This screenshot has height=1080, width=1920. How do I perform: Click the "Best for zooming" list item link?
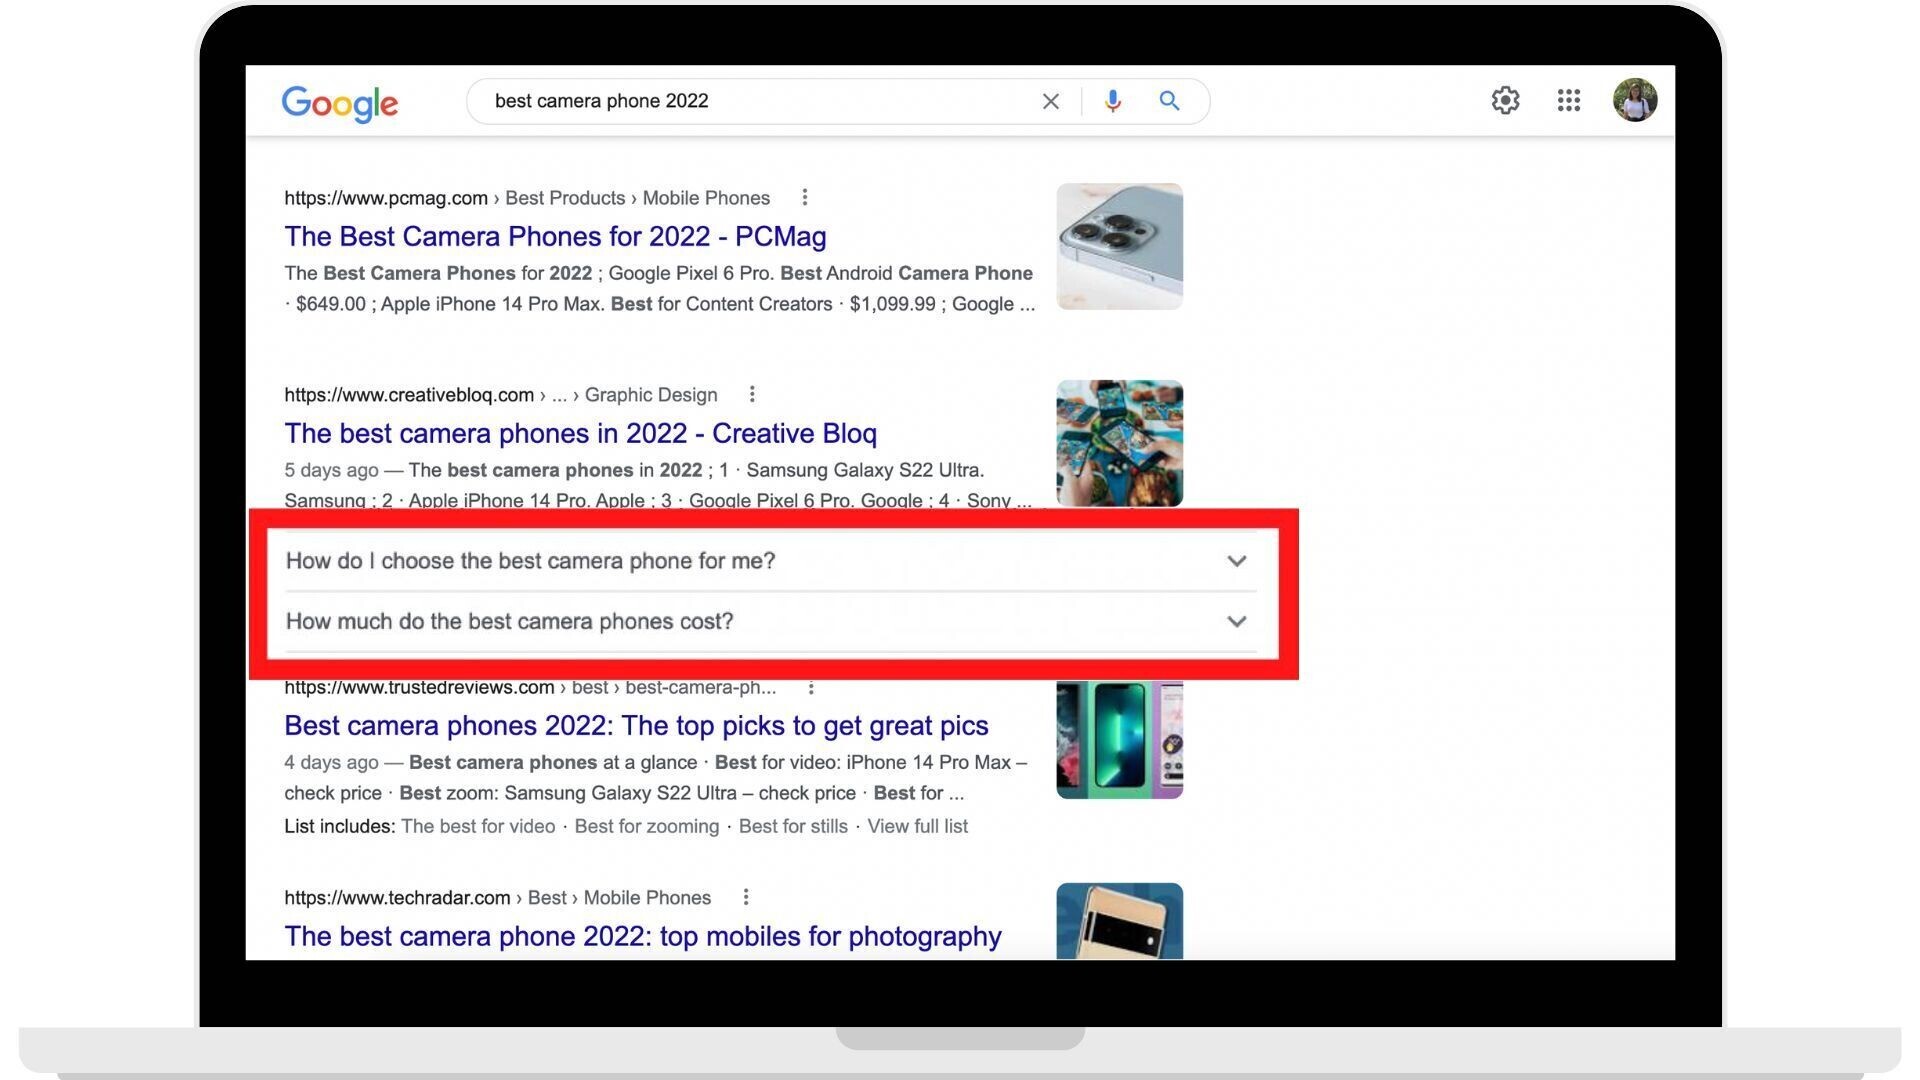click(x=646, y=826)
